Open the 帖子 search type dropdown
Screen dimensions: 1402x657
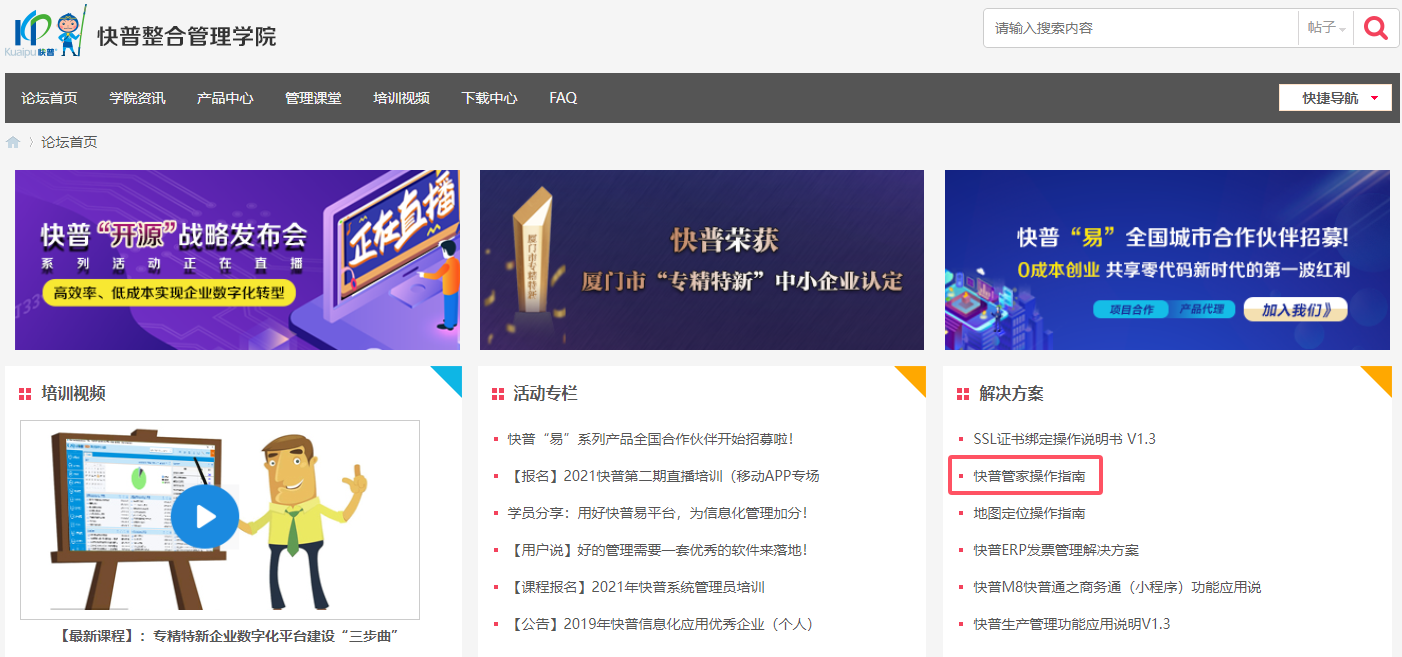pyautogui.click(x=1326, y=28)
